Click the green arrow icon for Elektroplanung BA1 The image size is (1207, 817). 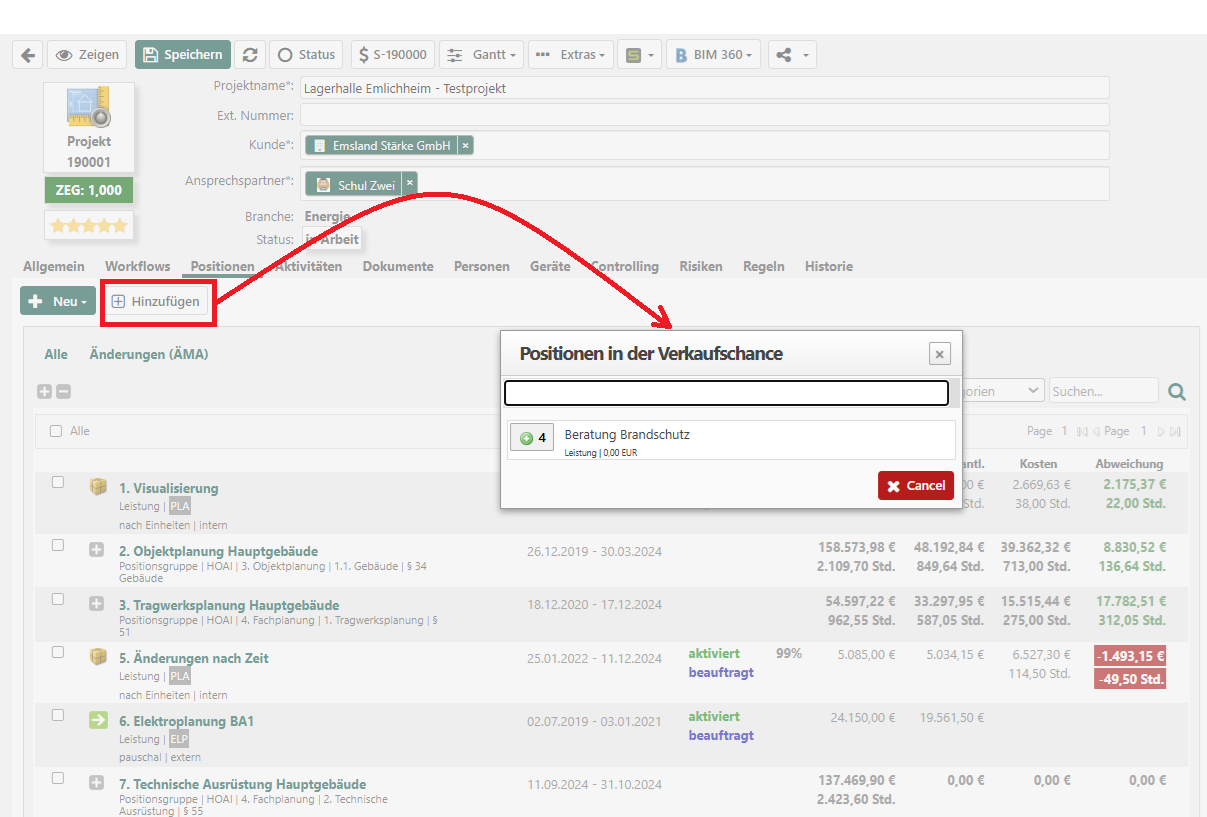[98, 721]
